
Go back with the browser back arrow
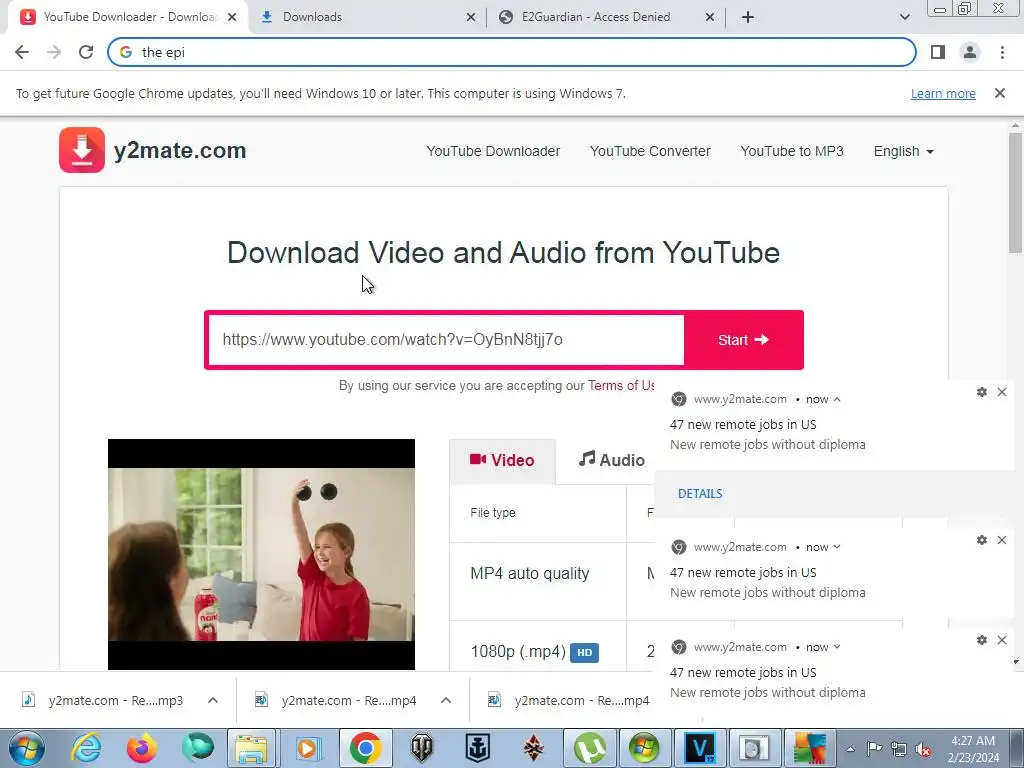click(x=22, y=52)
